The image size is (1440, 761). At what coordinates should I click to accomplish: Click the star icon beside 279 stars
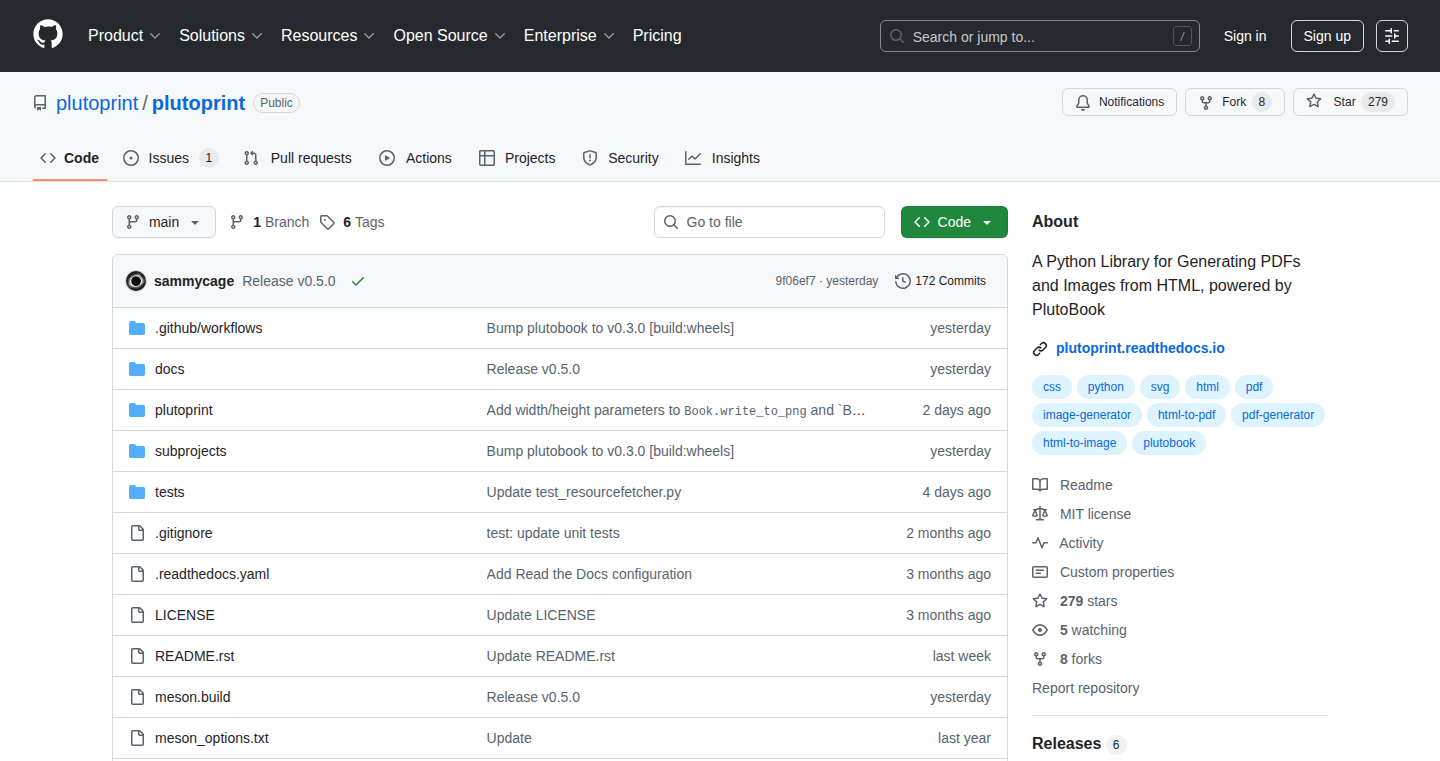[1040, 601]
